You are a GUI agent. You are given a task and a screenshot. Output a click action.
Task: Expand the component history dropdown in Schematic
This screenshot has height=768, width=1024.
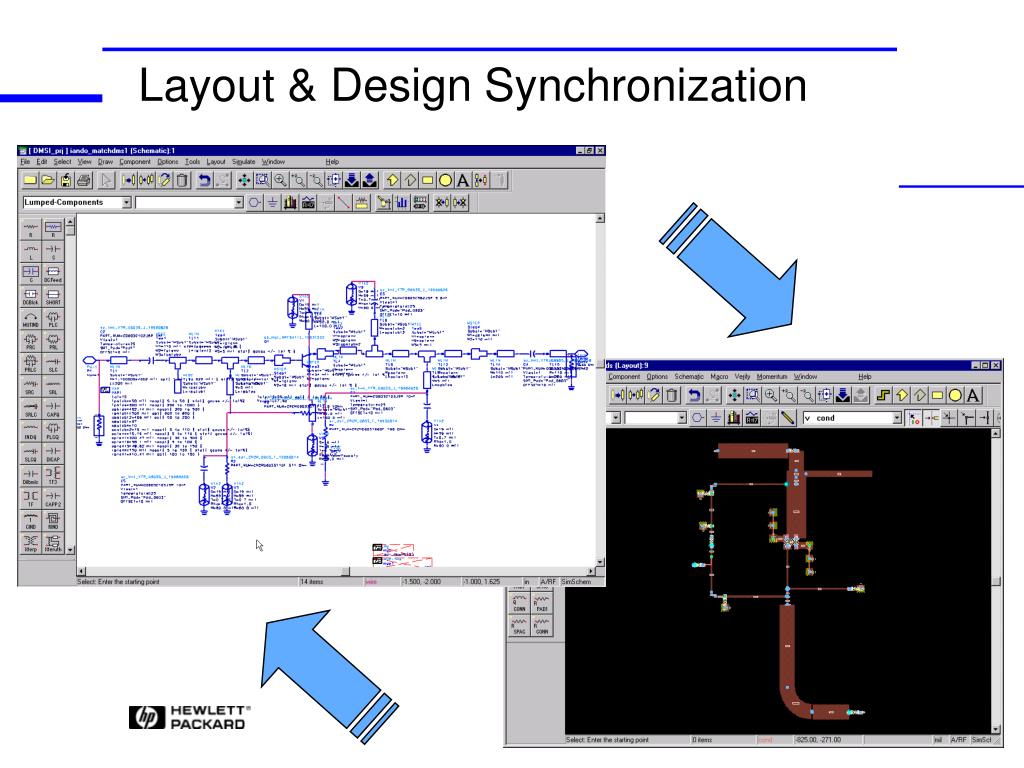238,202
